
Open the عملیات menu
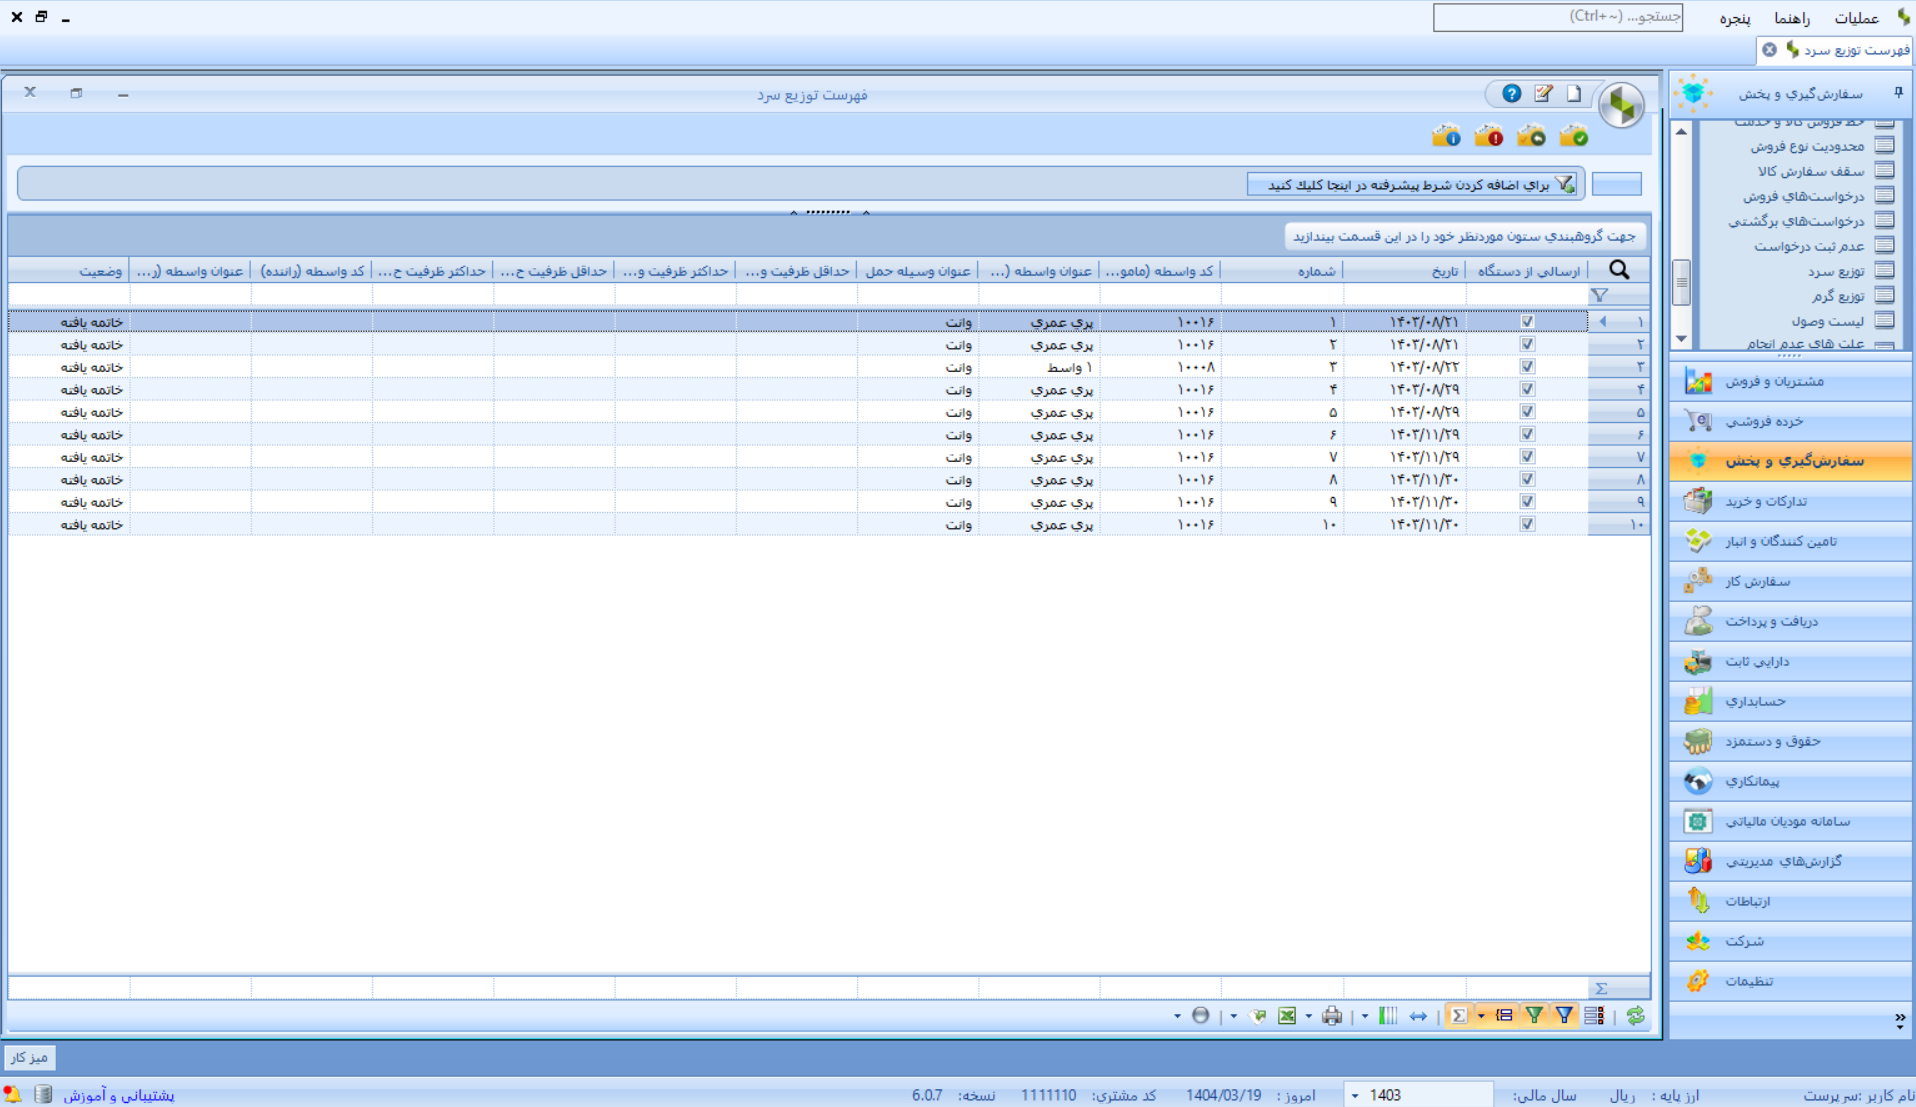click(1856, 18)
